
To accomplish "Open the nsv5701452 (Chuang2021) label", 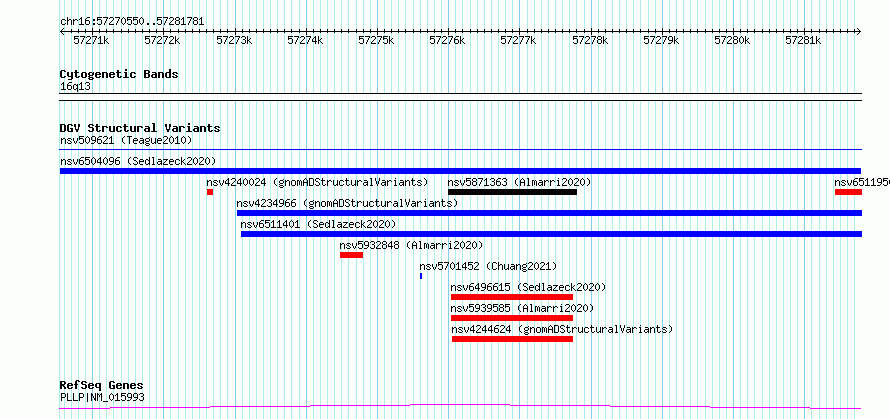I will (x=488, y=266).
